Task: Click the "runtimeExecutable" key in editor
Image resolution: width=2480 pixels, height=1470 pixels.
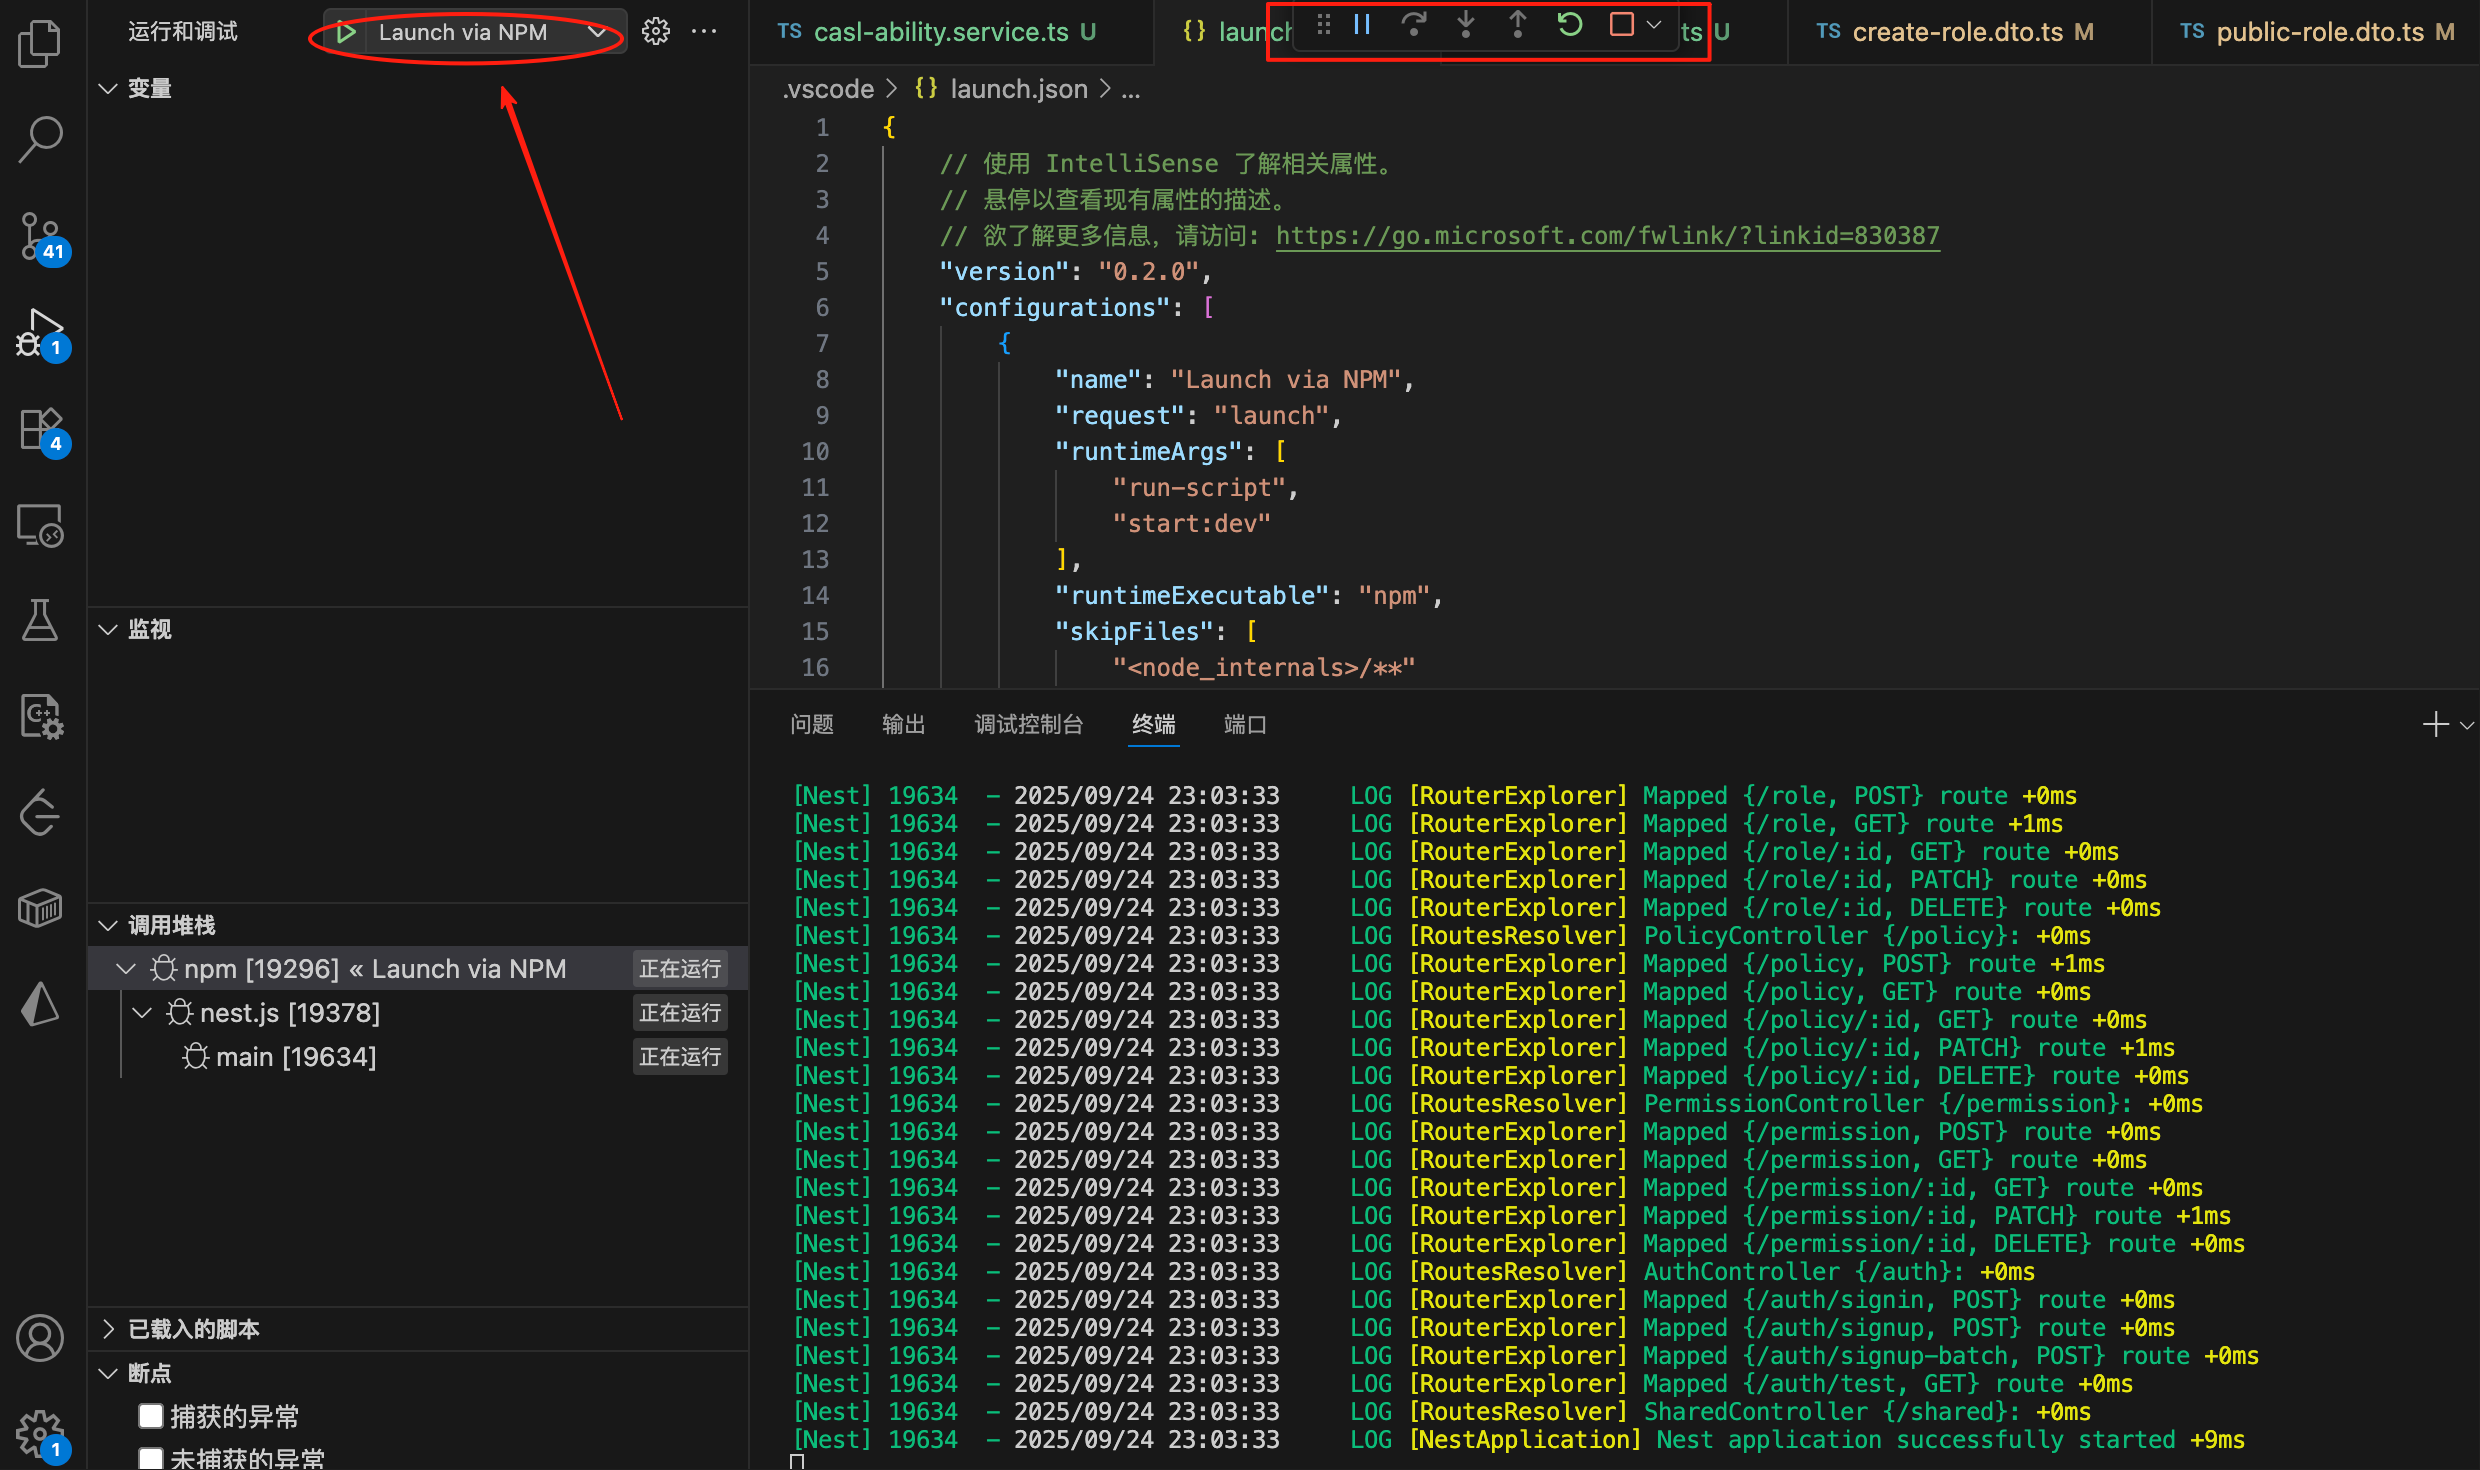Action: pos(1192,596)
